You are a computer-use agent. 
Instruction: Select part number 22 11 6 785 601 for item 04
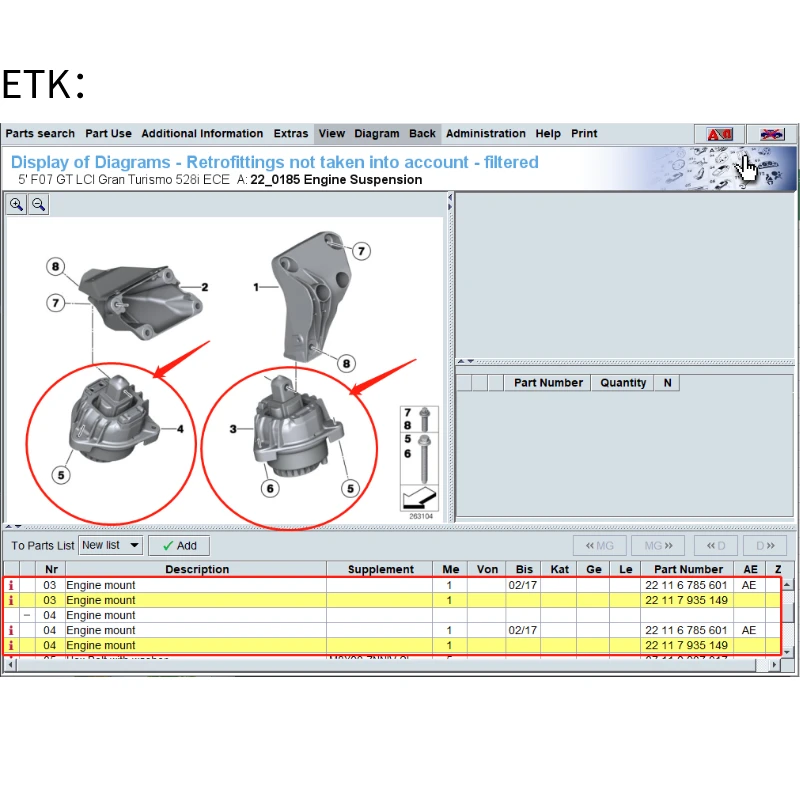click(686, 630)
